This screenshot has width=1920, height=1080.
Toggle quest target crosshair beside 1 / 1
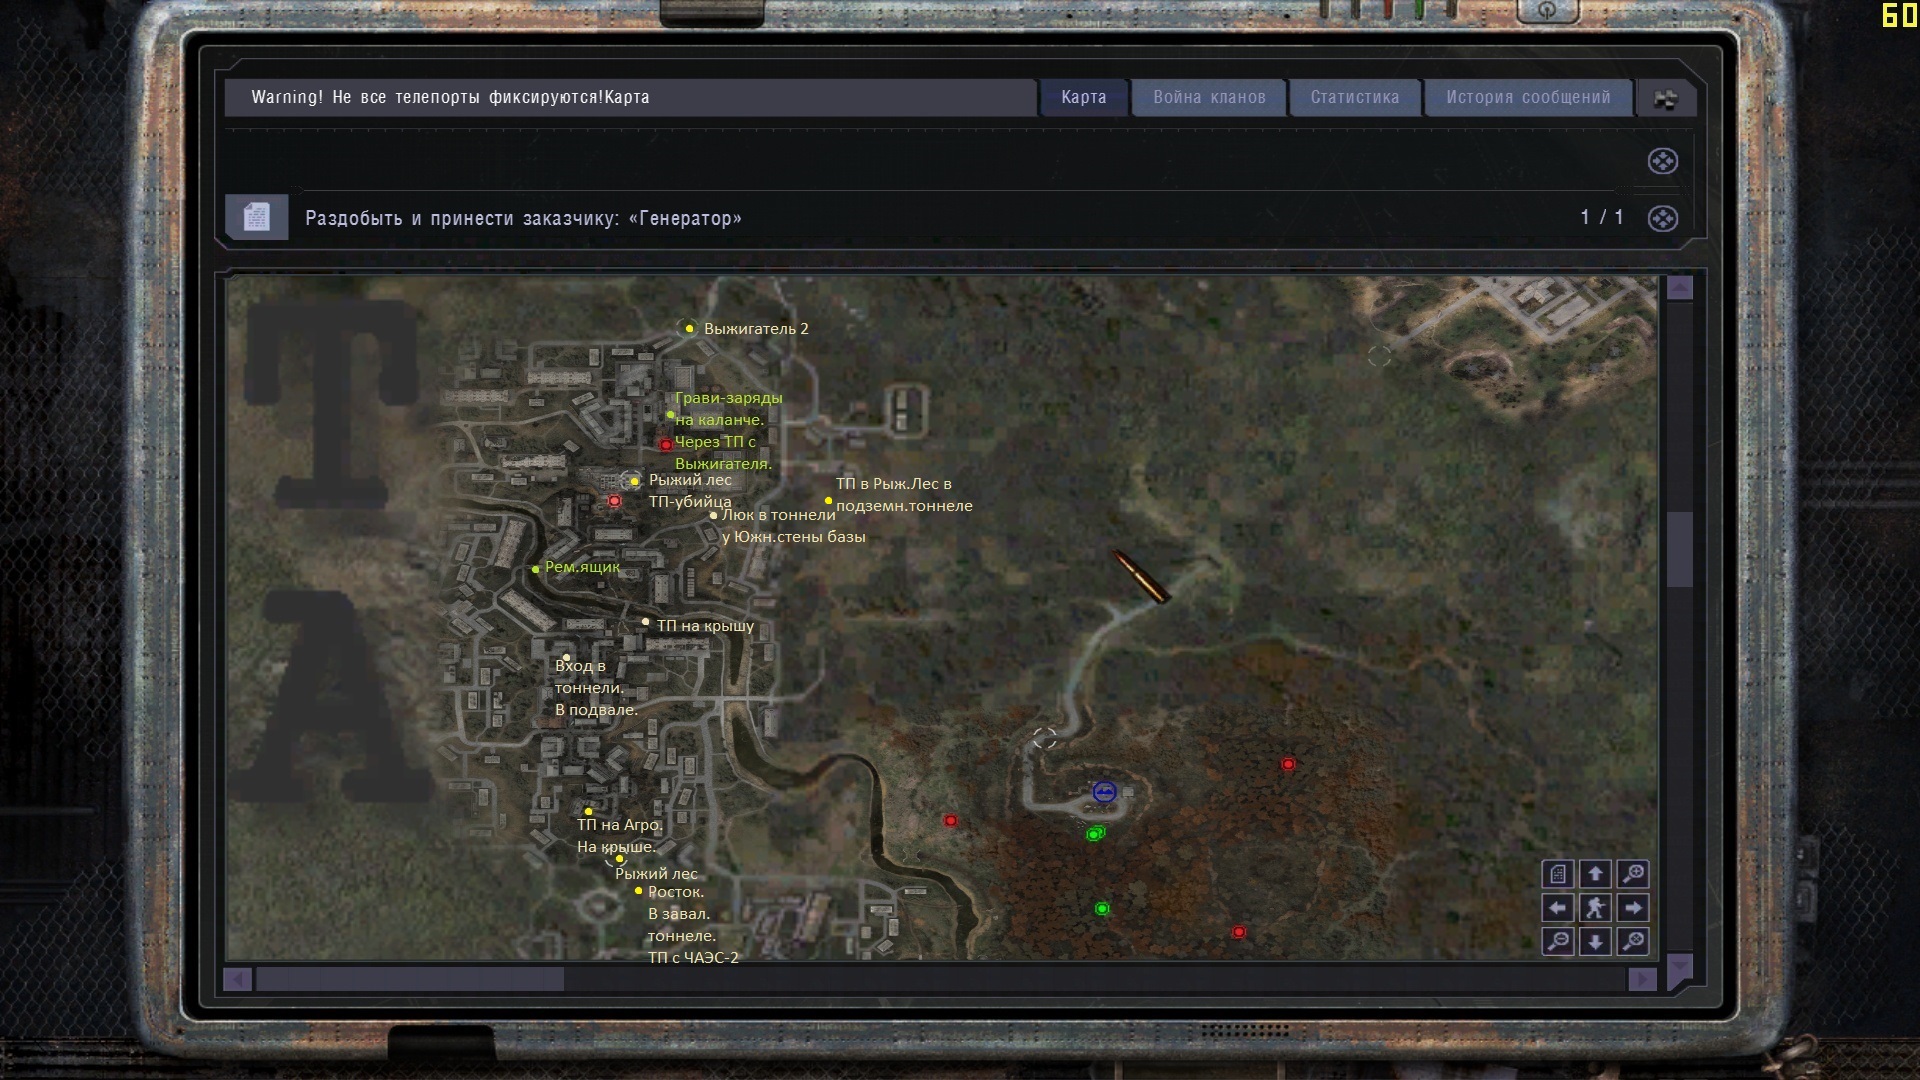coord(1662,218)
